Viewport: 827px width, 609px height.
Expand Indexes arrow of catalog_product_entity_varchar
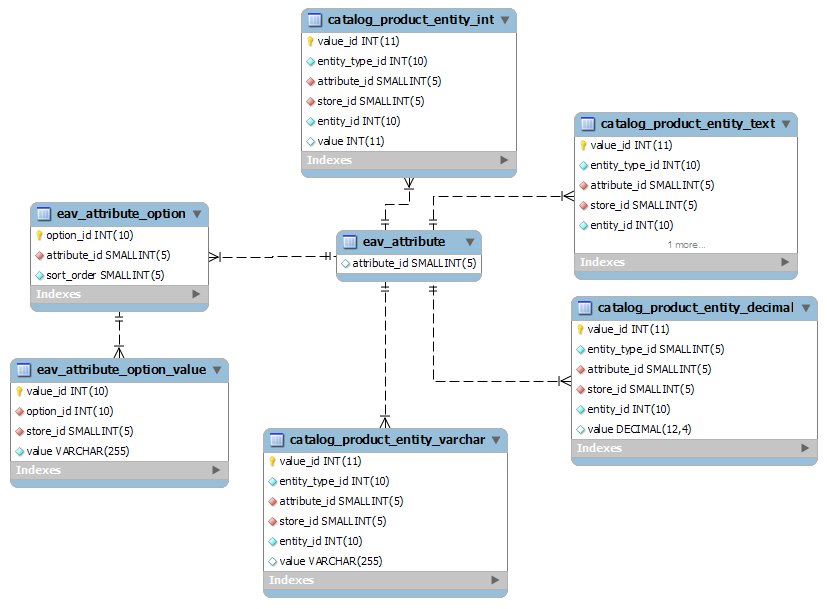(495, 580)
